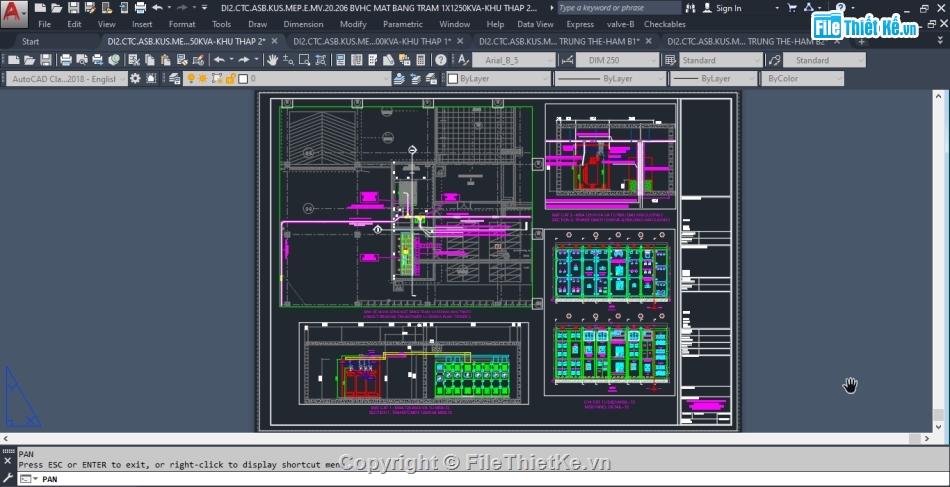
Task: Click the ByLayer object color swatch dropdown
Action: [x=499, y=79]
